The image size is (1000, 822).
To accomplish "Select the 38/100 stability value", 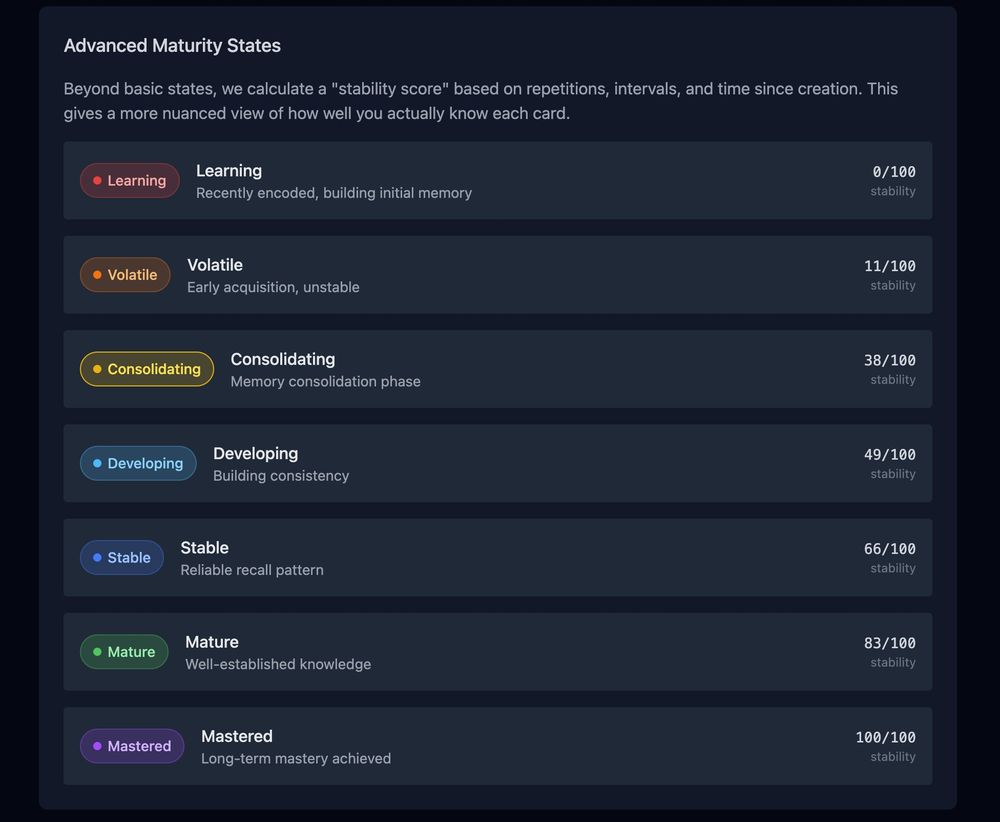I will click(890, 360).
